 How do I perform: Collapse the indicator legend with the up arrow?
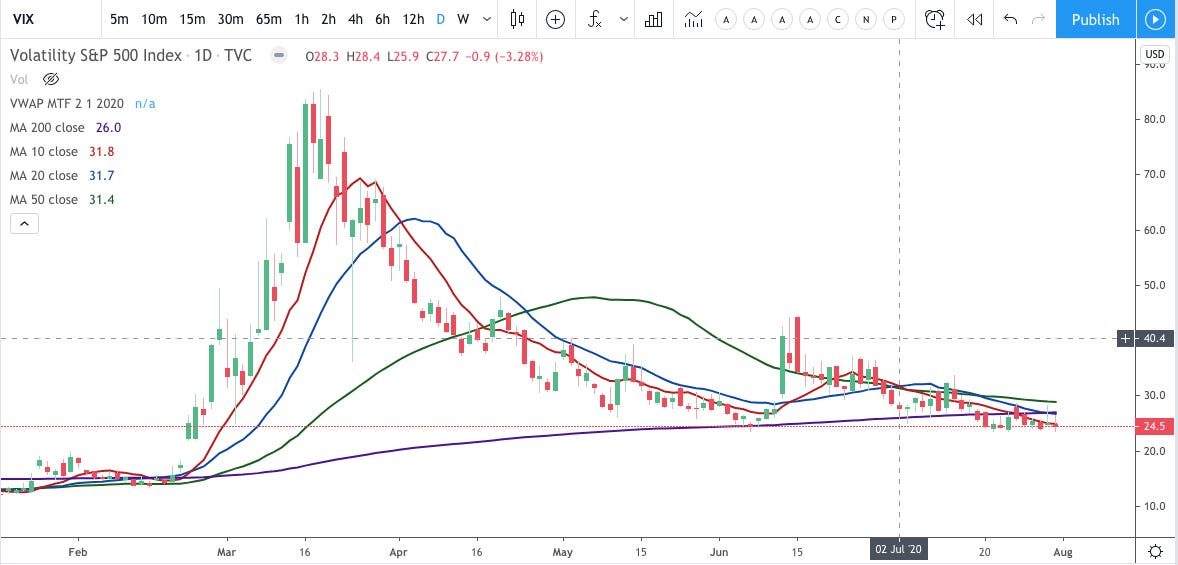24,223
